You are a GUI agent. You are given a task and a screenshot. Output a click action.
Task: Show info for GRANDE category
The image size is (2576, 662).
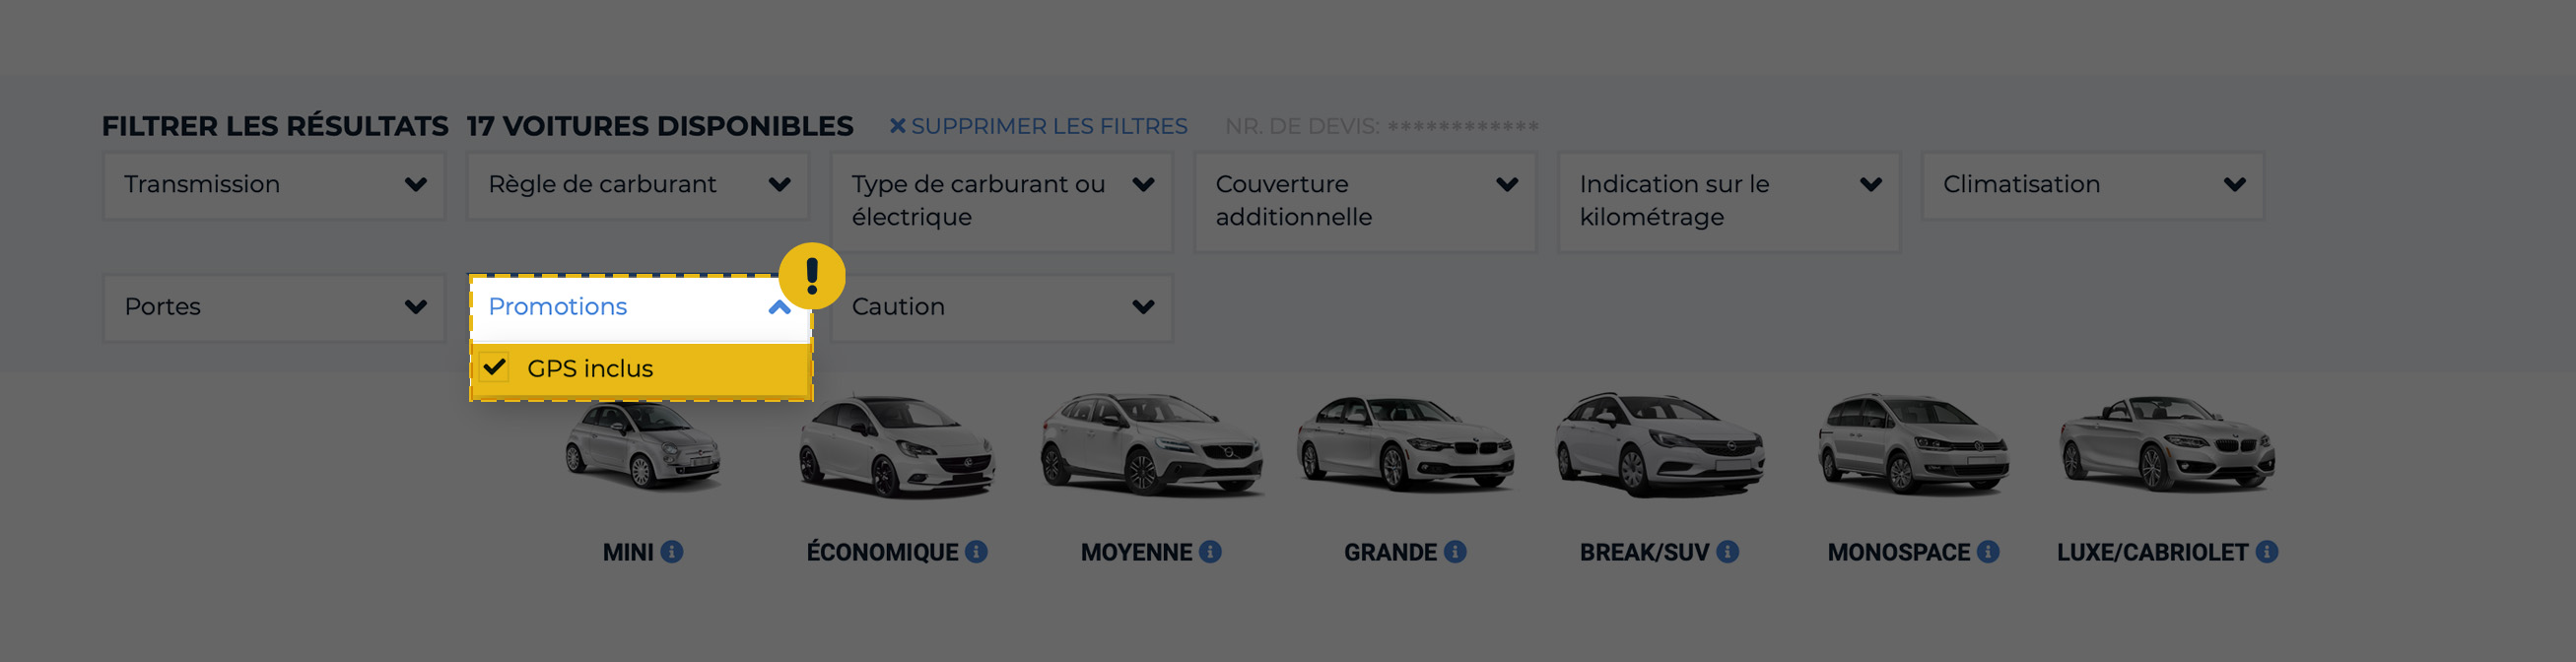coord(1455,552)
